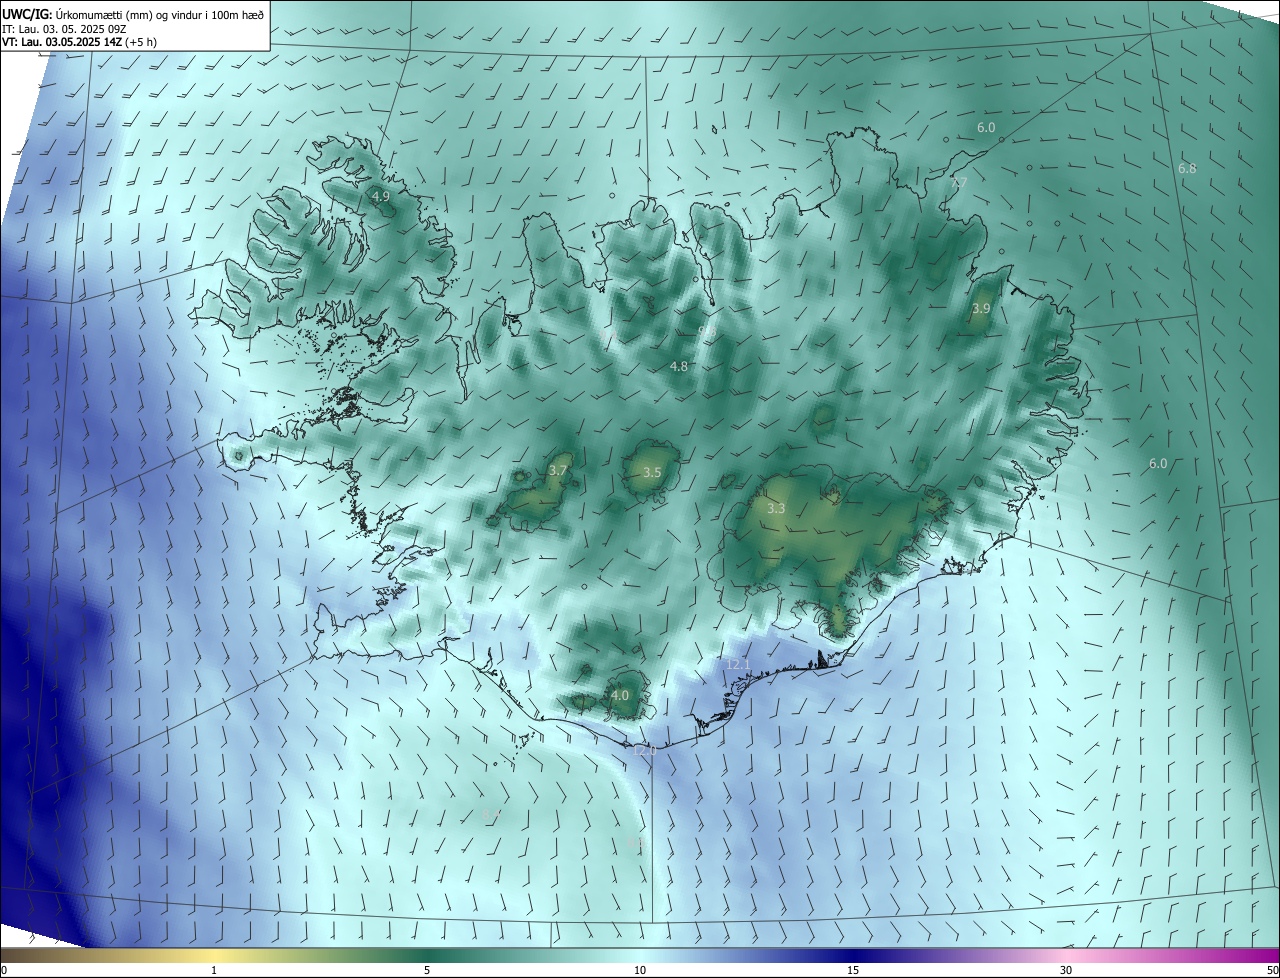
Task: Click the 15 tick on the color scale
Action: click(x=853, y=970)
